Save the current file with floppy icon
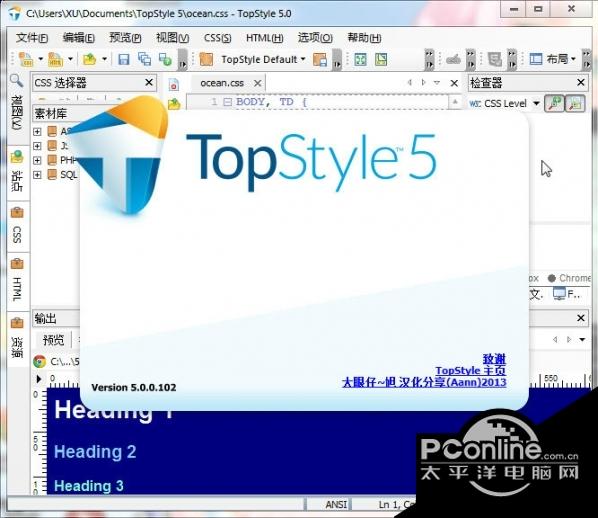This screenshot has width=598, height=518. point(124,59)
